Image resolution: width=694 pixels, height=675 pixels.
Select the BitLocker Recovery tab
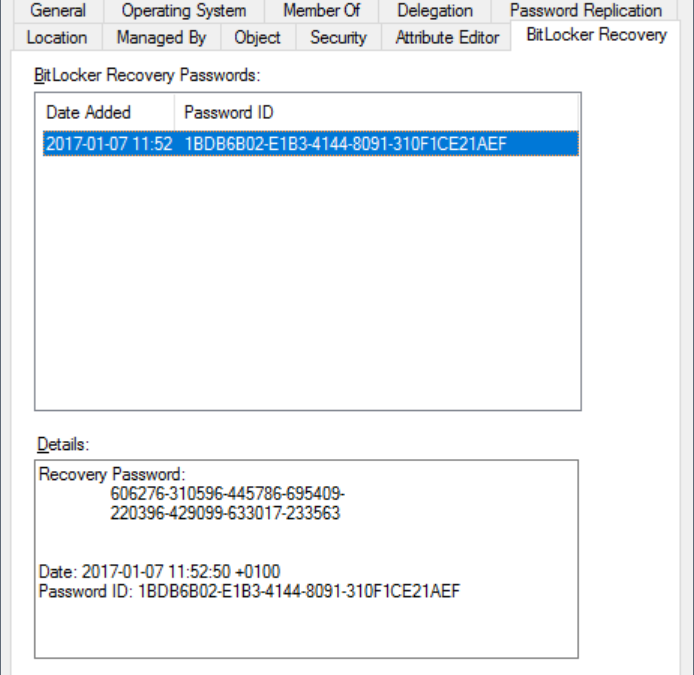click(x=596, y=35)
